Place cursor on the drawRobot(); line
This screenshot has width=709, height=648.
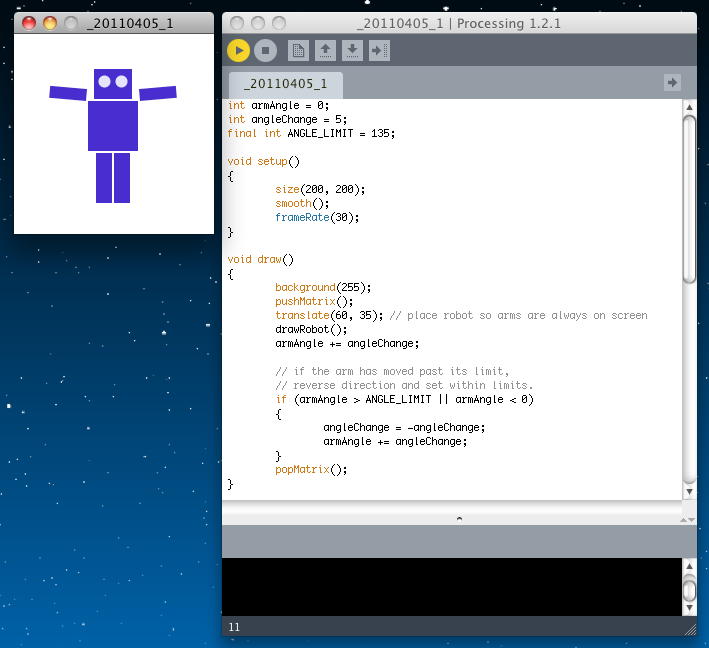(x=311, y=329)
